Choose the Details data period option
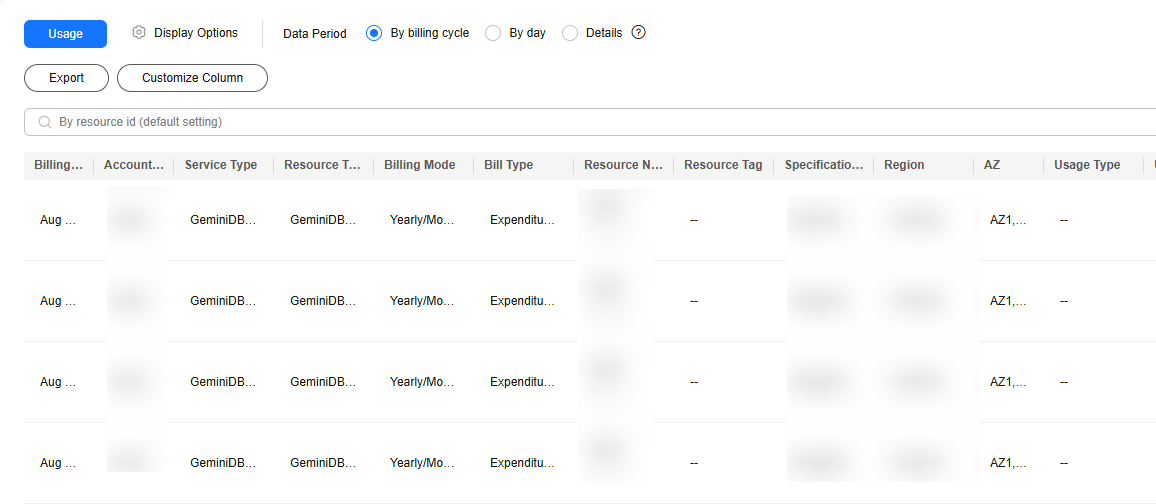 click(570, 33)
